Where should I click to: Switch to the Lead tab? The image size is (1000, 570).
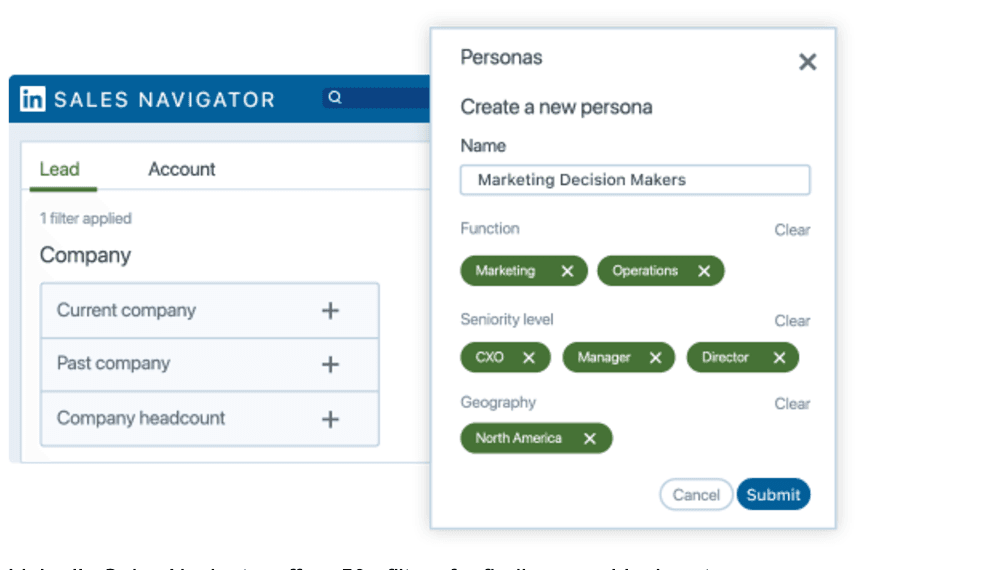(x=60, y=170)
